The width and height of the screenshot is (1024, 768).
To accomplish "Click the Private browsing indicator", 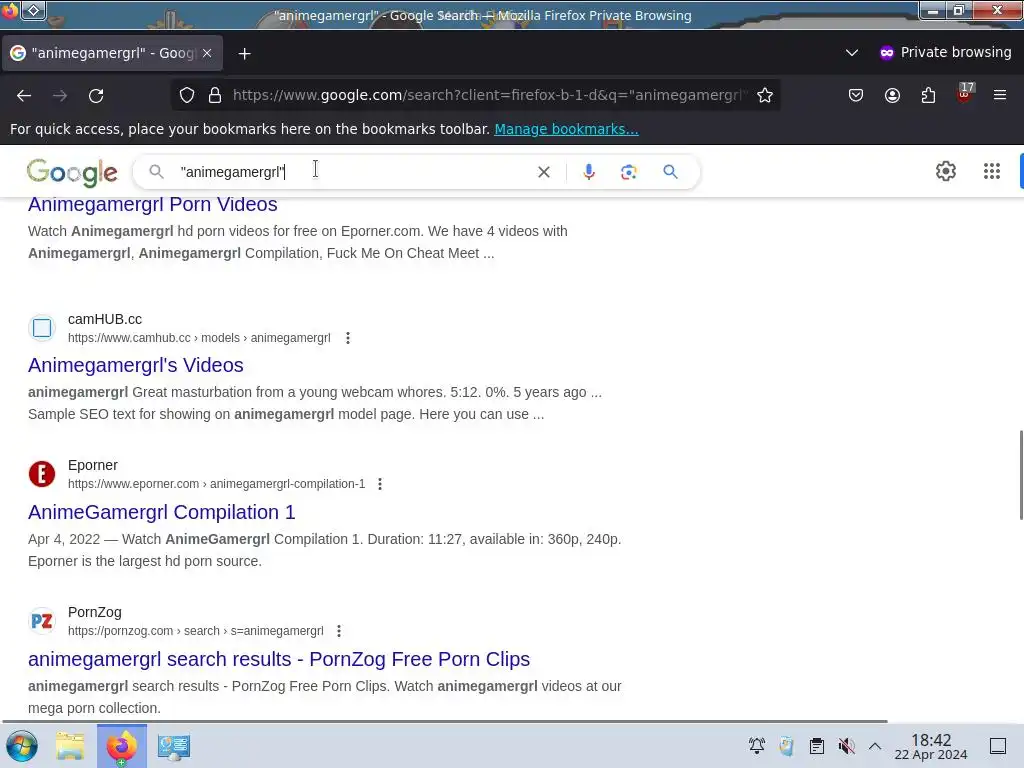I will (945, 52).
